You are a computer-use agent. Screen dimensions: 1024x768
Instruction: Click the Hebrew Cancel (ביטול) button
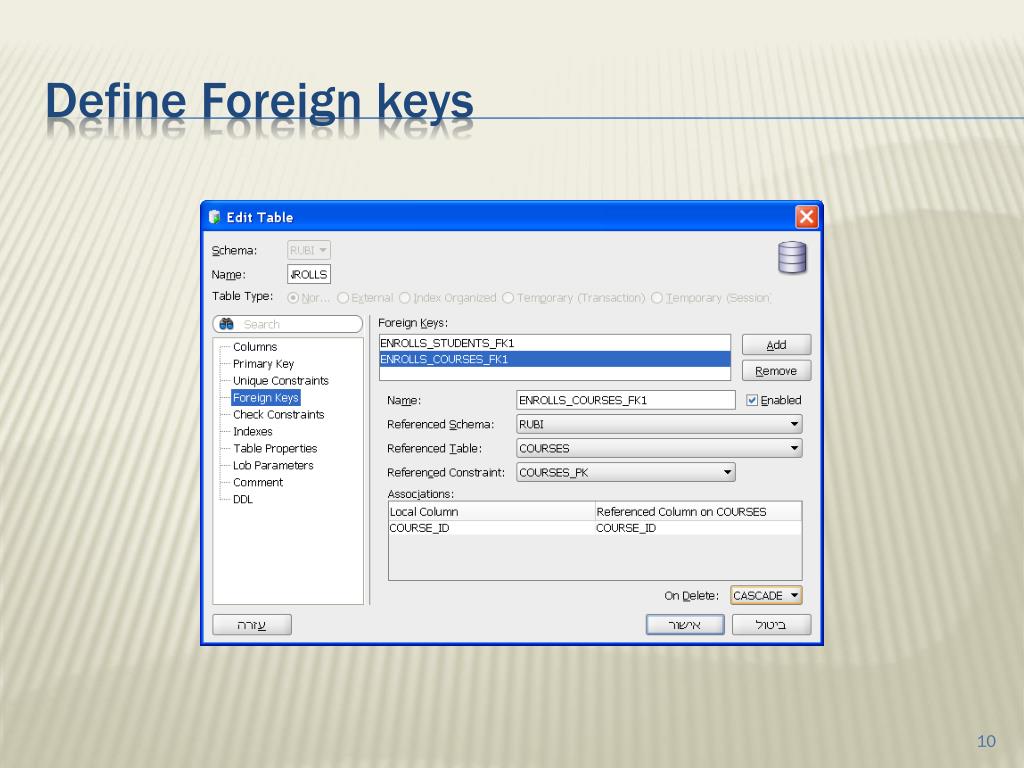coord(771,625)
